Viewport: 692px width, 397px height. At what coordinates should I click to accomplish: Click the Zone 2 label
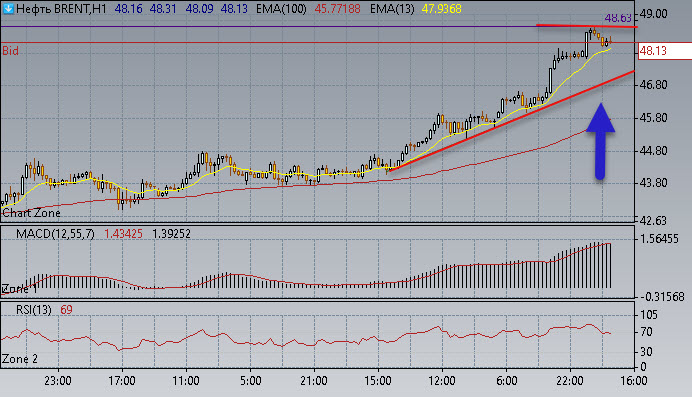click(20, 359)
